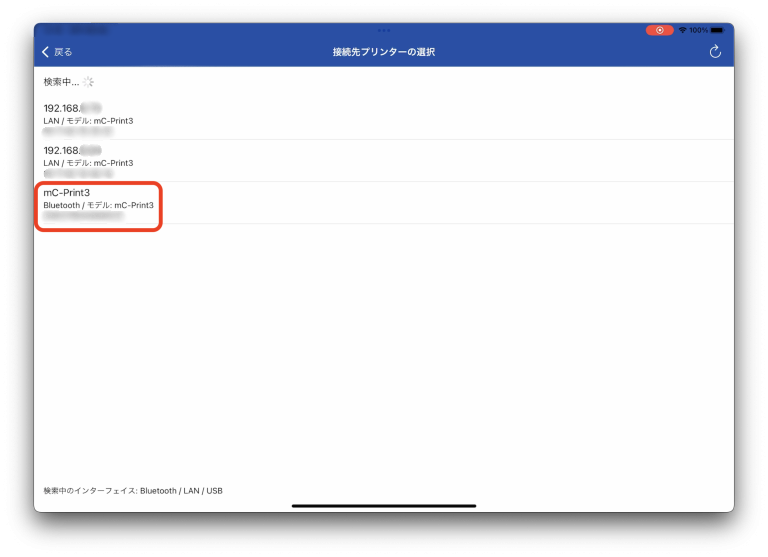Click the 検索中 status text
Screen dimensions: 768x557
61,82
